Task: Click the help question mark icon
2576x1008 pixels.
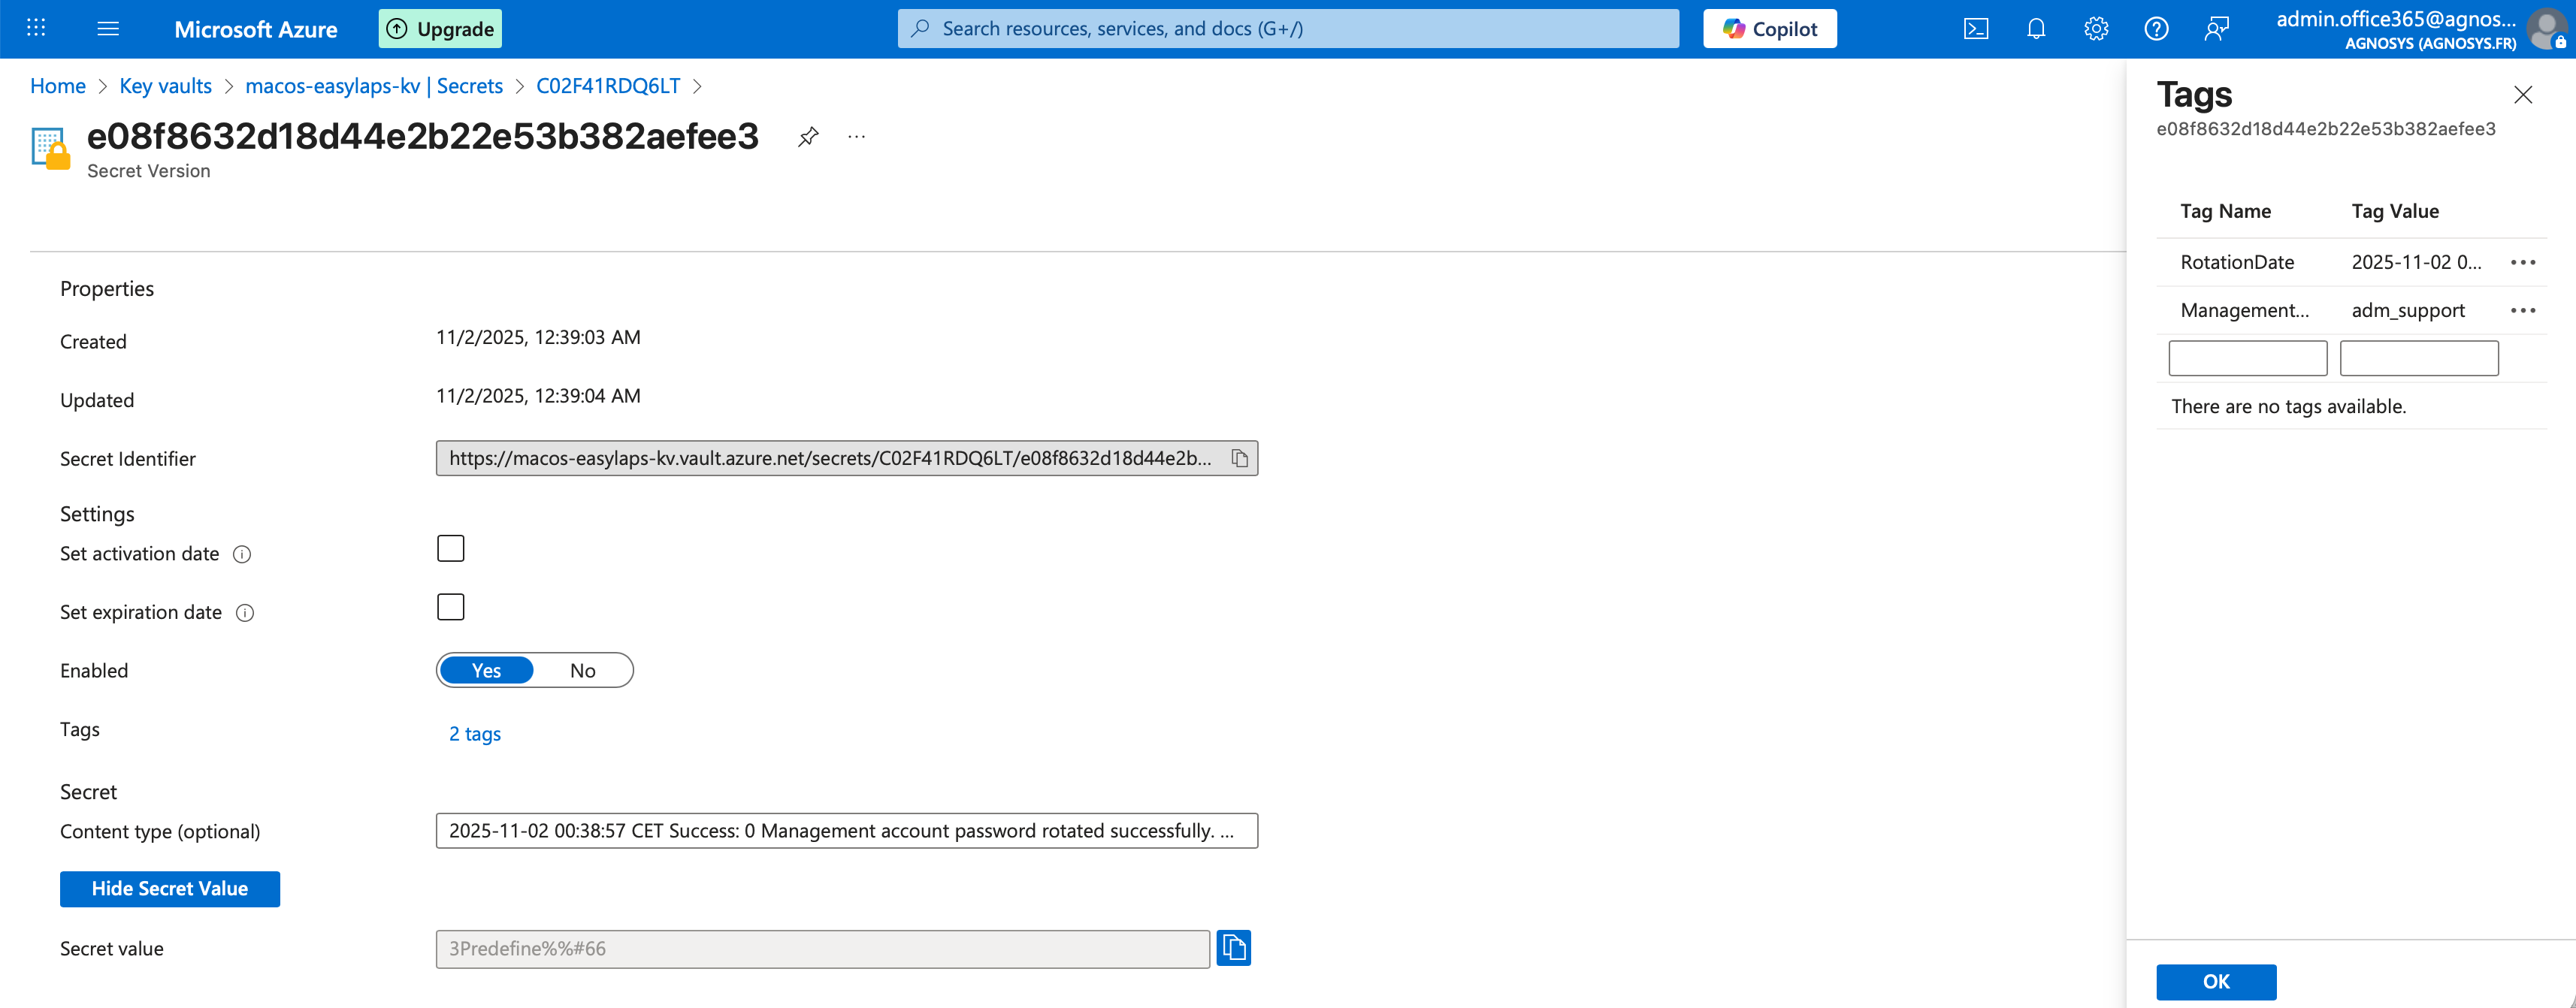Action: [2156, 29]
